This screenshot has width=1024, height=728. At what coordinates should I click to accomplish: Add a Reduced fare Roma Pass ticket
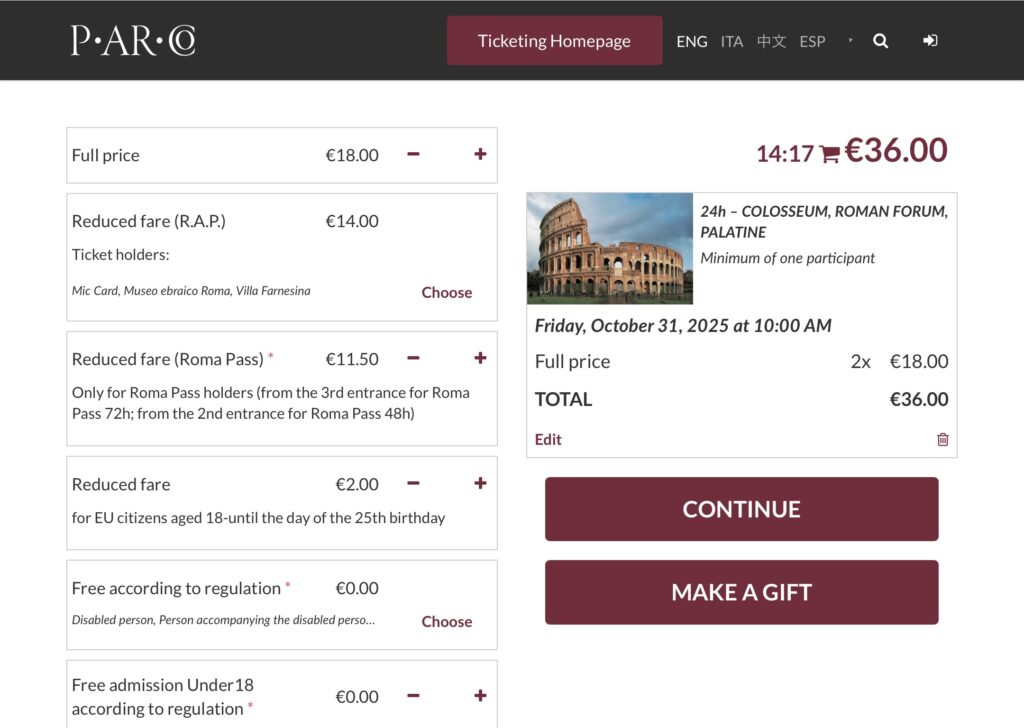[x=480, y=358]
